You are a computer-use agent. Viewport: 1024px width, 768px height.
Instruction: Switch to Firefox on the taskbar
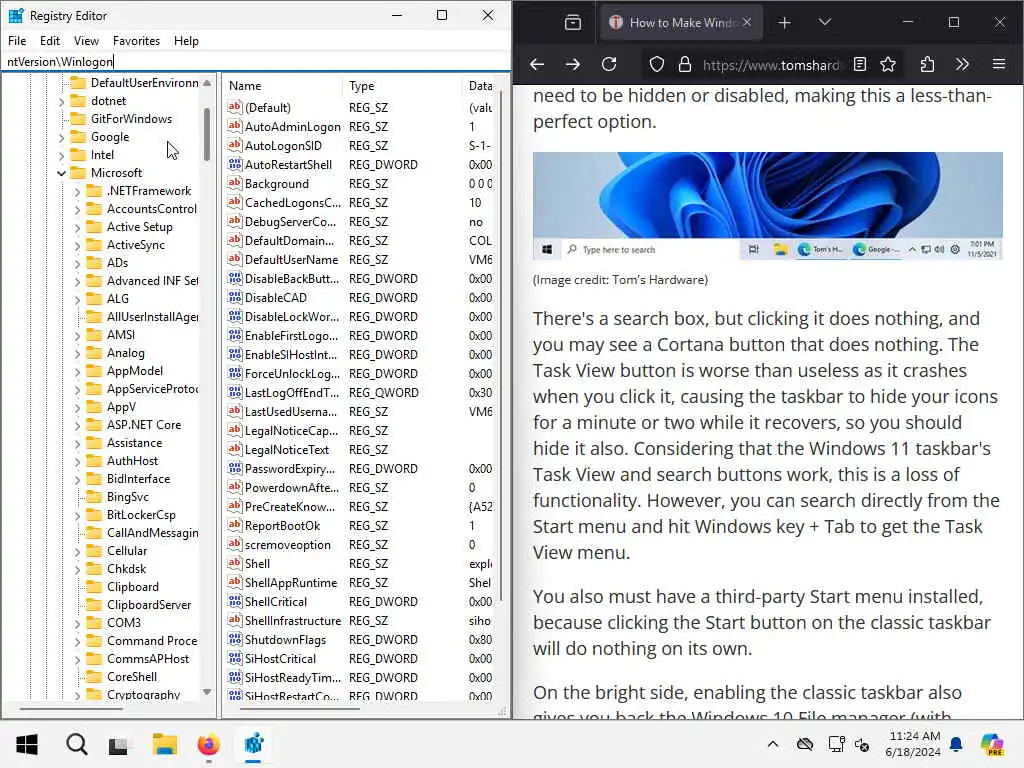[208, 744]
